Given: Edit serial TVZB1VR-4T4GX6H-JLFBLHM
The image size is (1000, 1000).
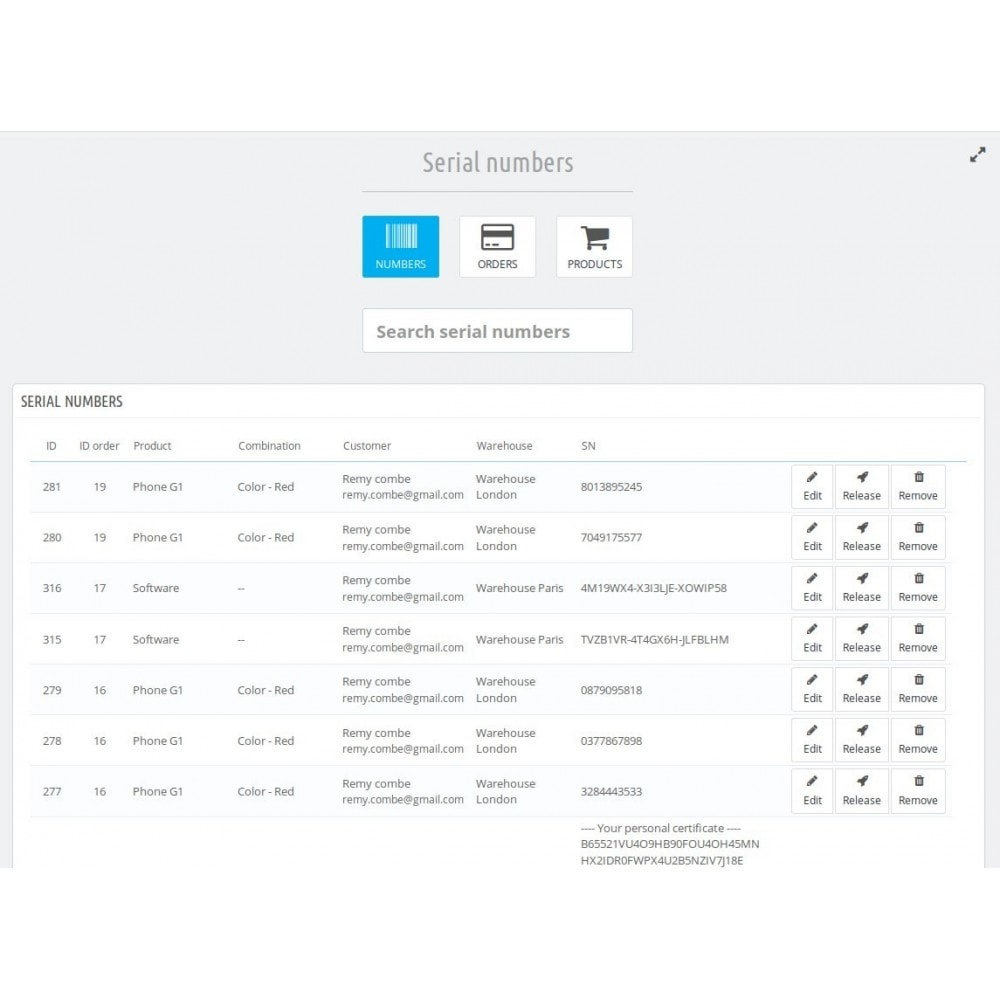Looking at the screenshot, I should click(812, 639).
